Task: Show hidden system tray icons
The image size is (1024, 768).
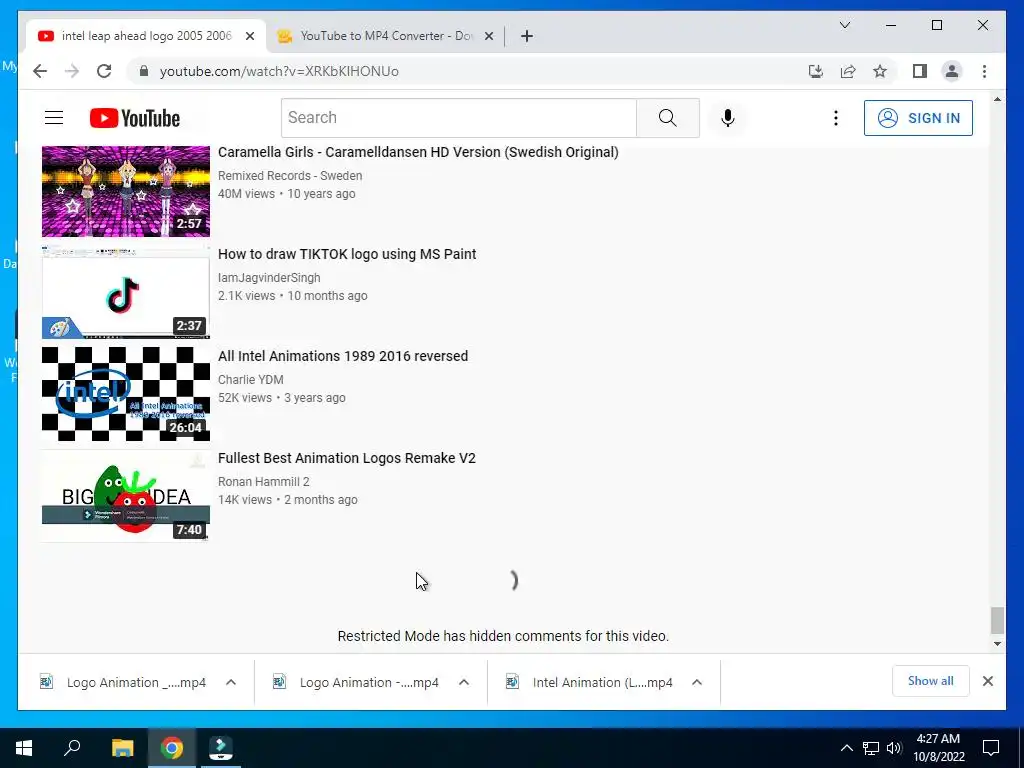Action: [846, 748]
